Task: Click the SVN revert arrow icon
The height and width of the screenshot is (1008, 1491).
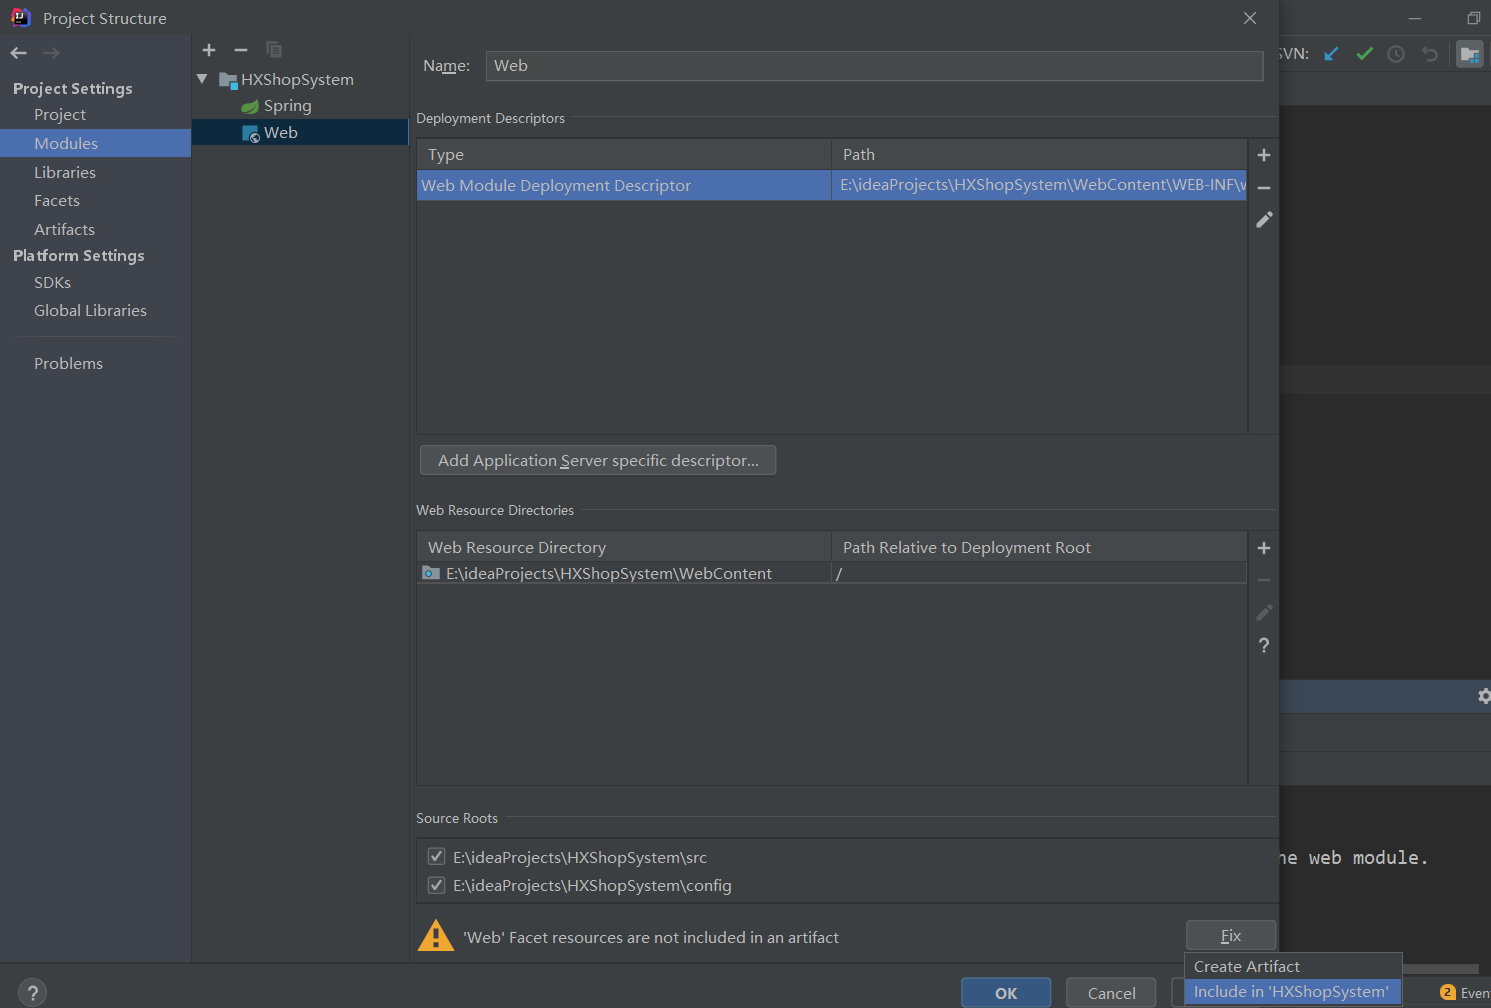Action: [1430, 54]
